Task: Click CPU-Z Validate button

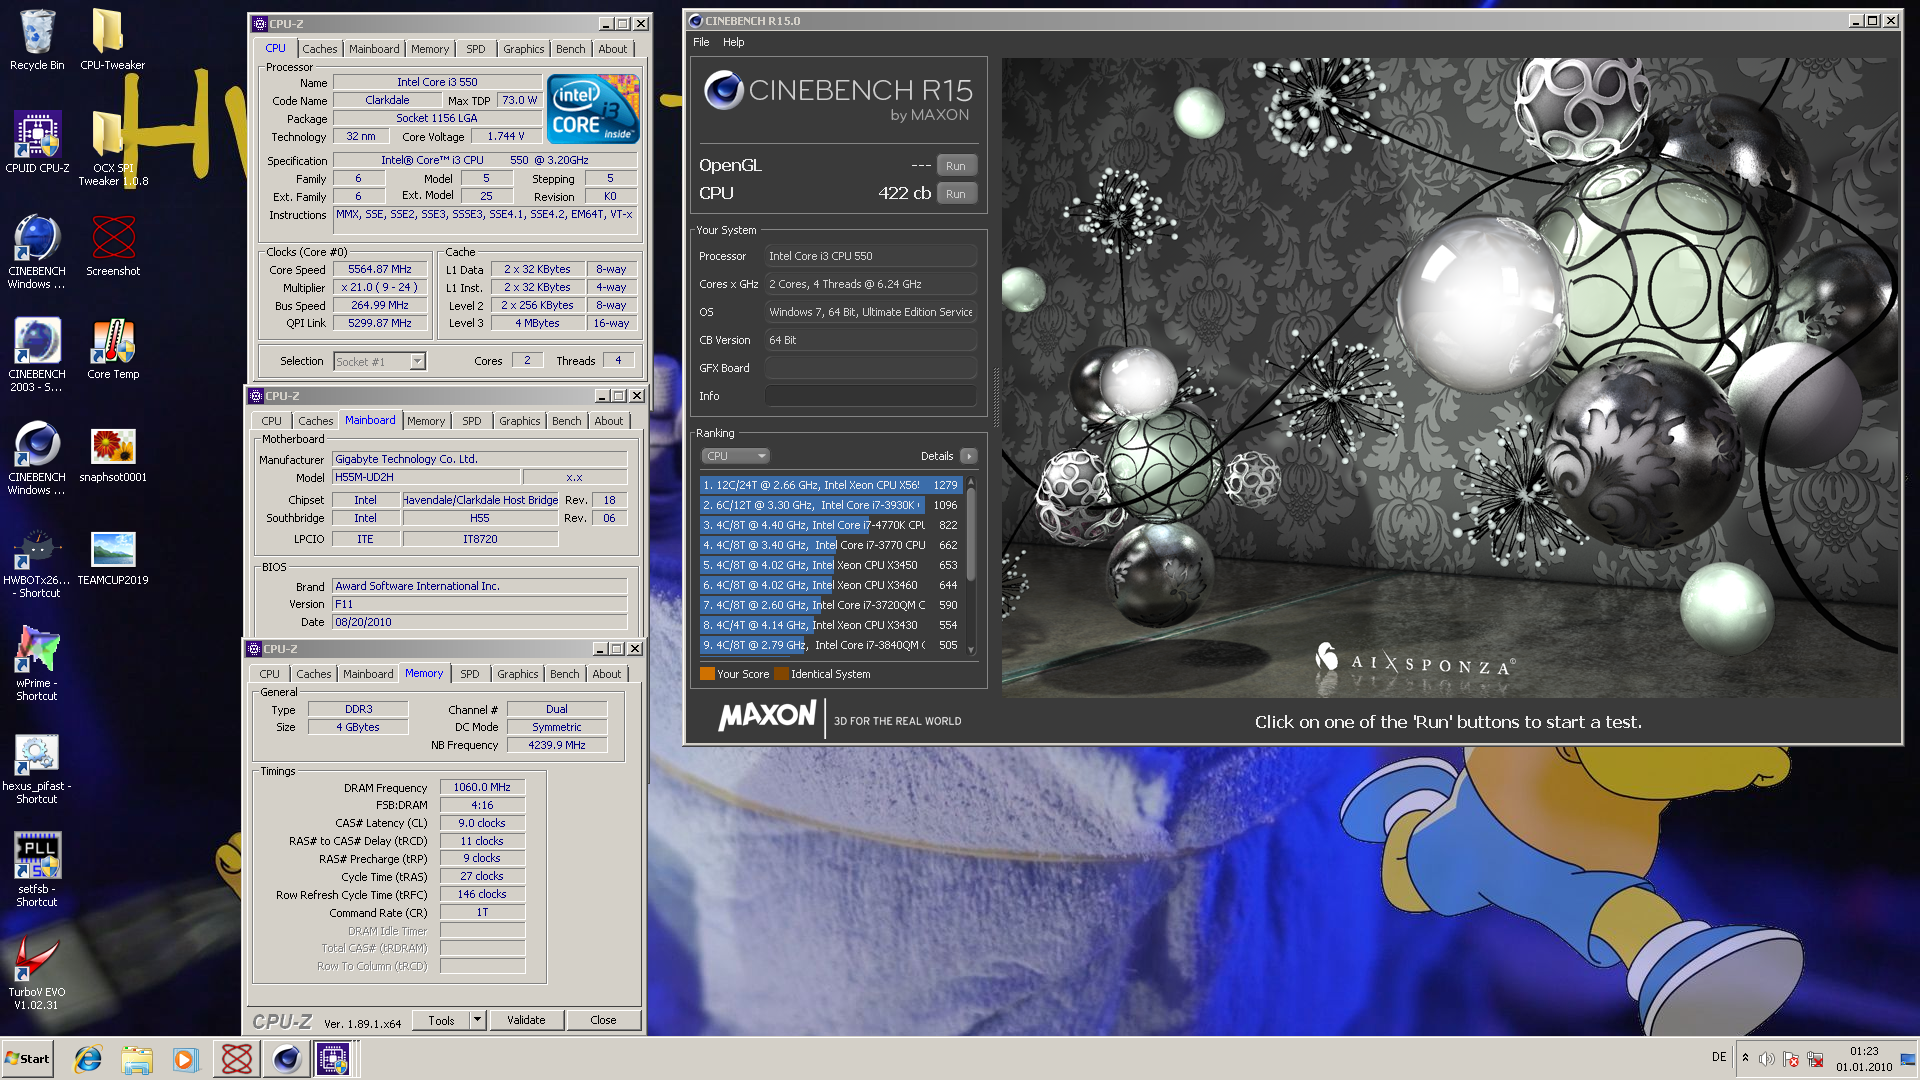Action: click(x=526, y=1020)
